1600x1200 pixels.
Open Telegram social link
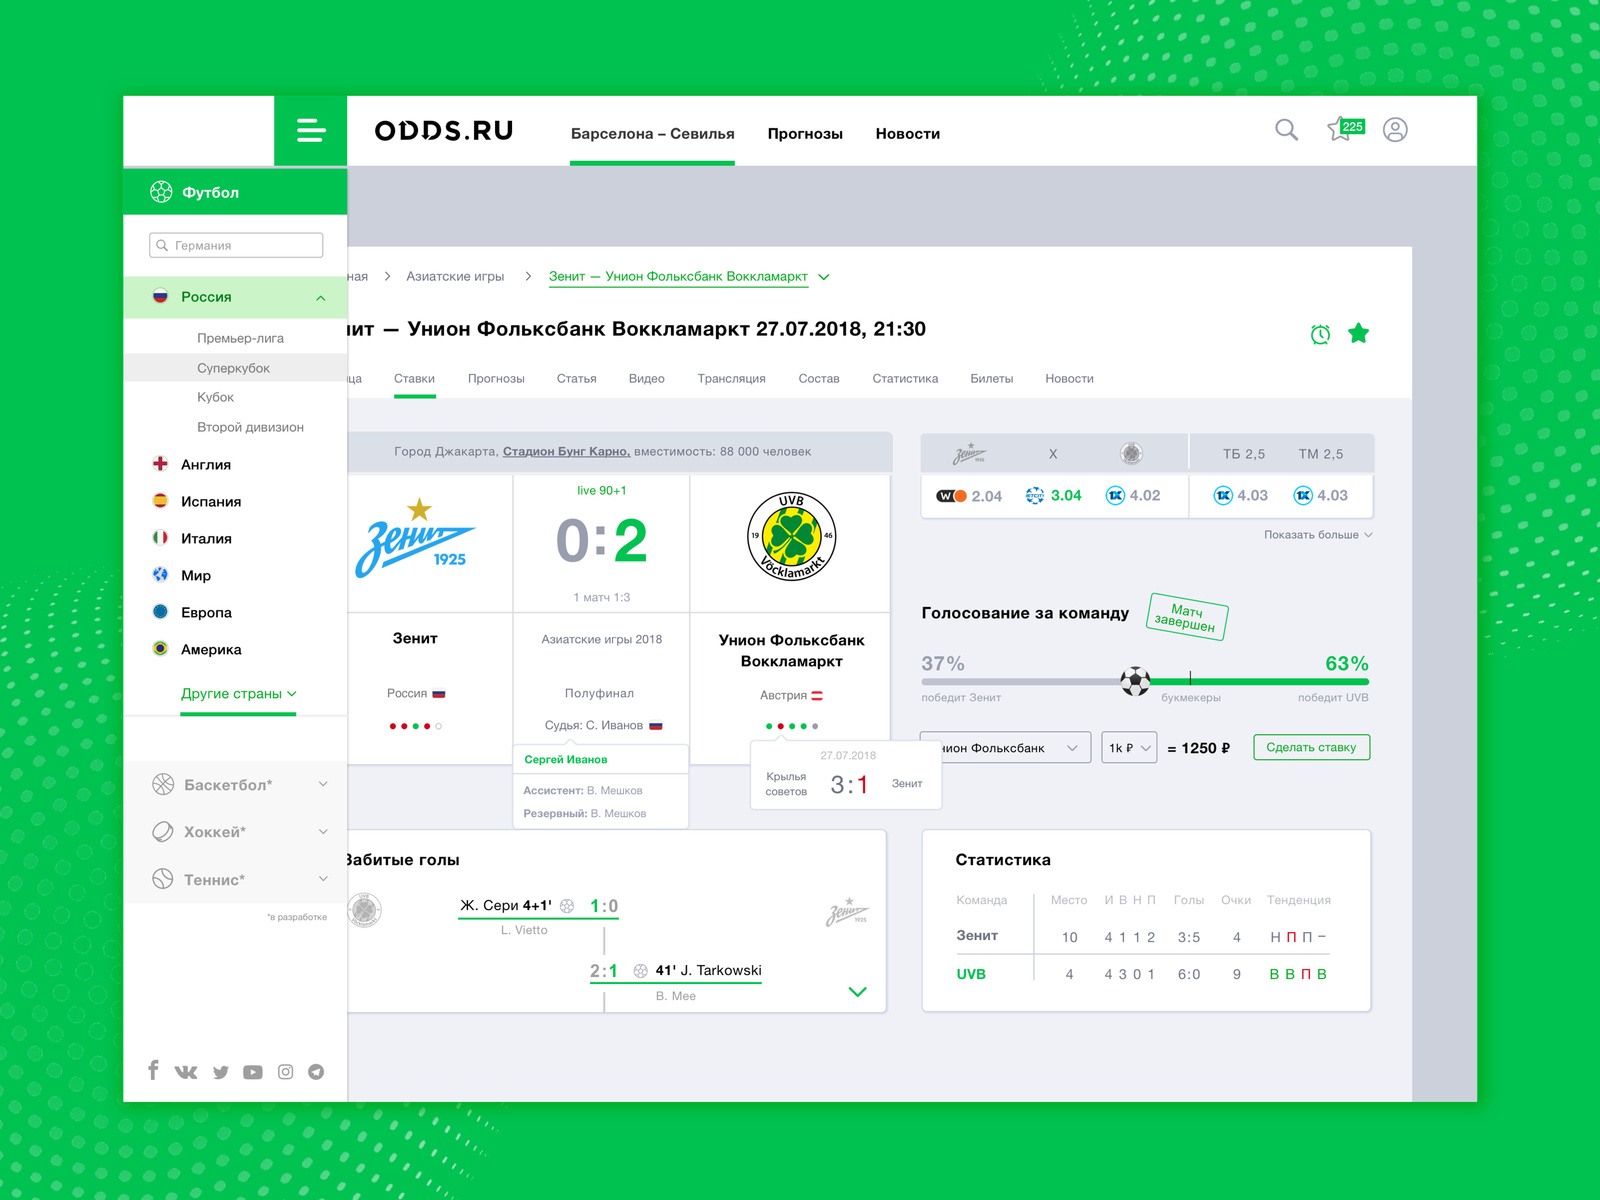316,1072
